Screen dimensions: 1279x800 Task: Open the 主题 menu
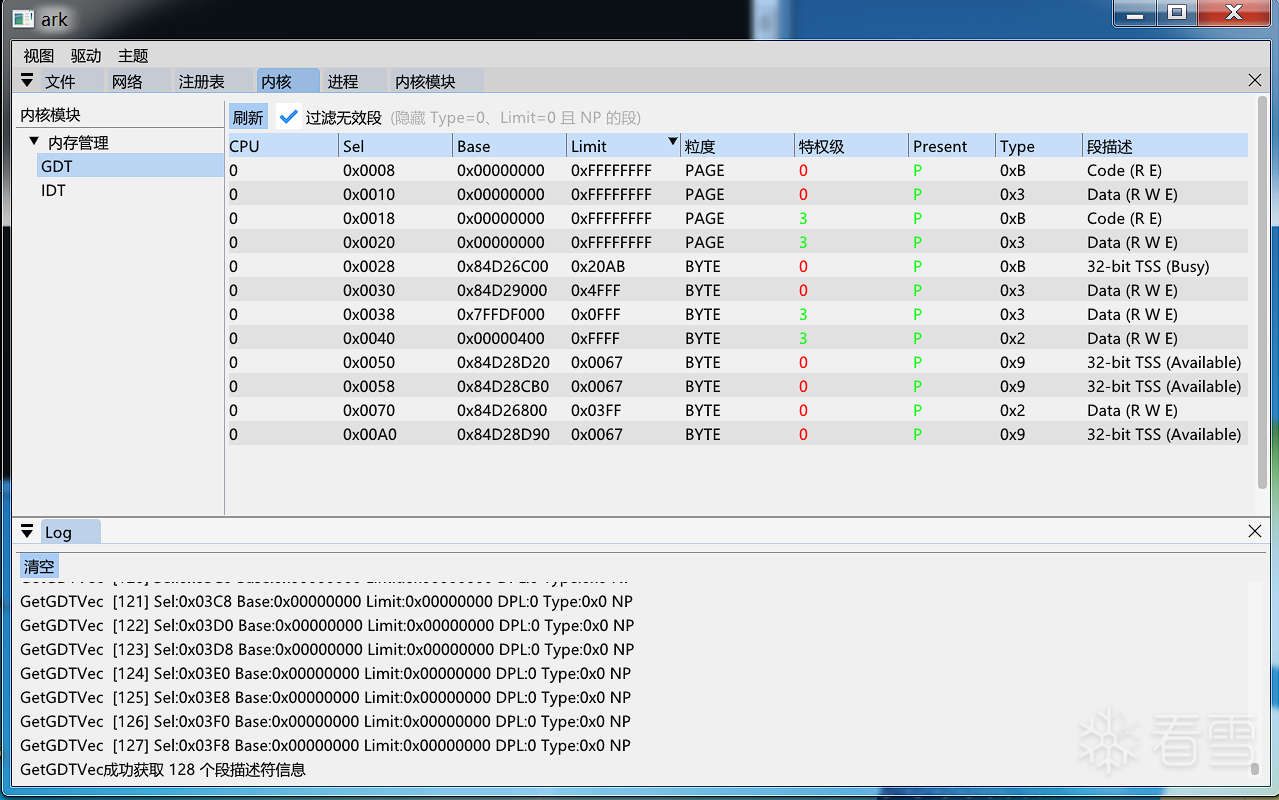(133, 56)
